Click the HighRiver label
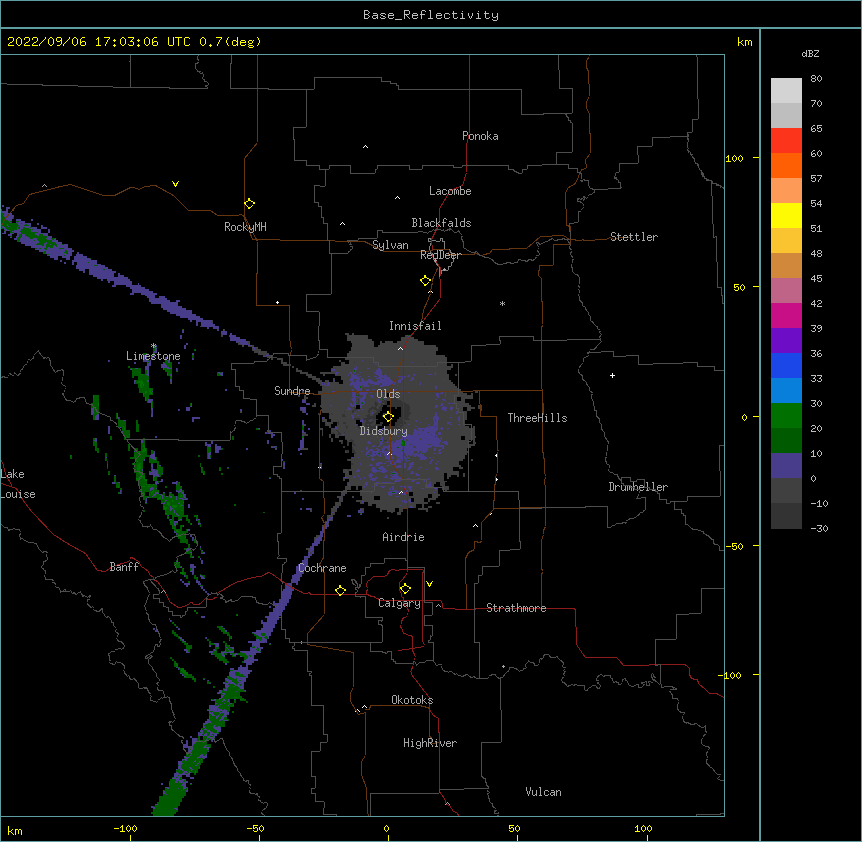The image size is (862, 842). point(430,743)
